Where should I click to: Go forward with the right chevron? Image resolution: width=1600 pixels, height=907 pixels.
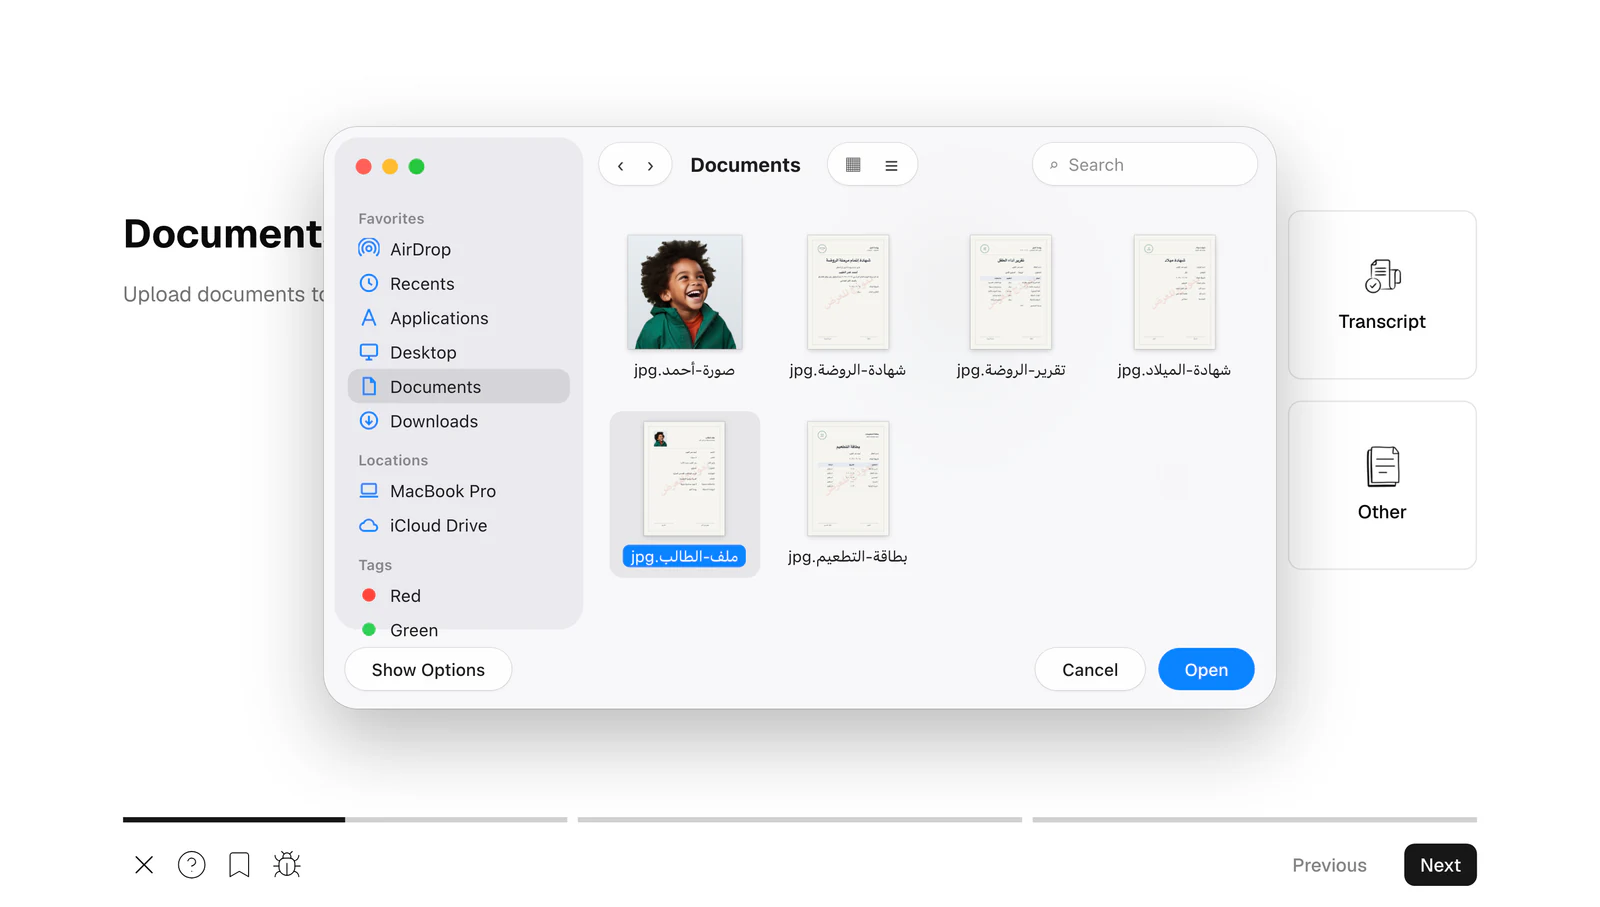pos(650,166)
